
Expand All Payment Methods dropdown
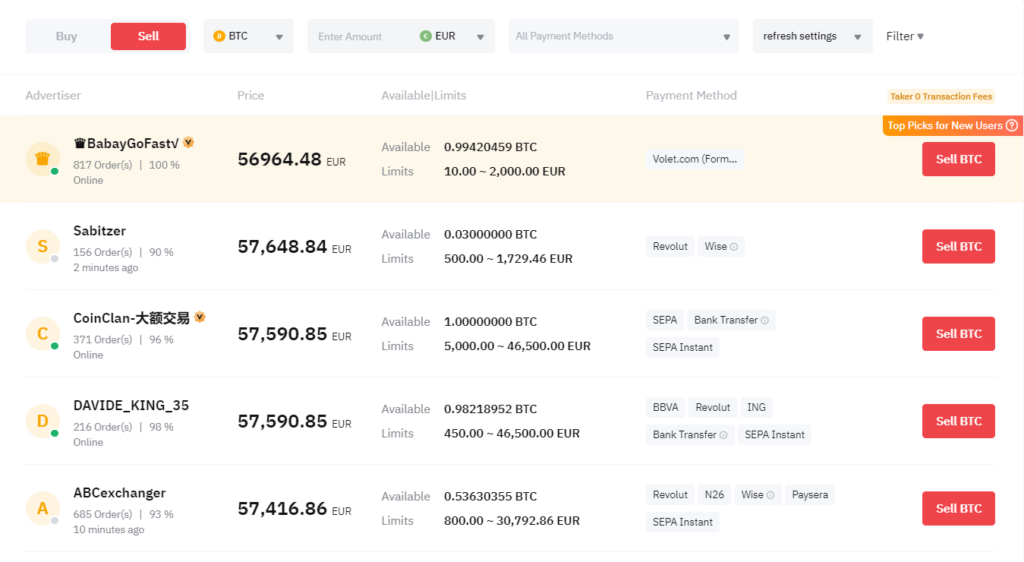click(624, 37)
